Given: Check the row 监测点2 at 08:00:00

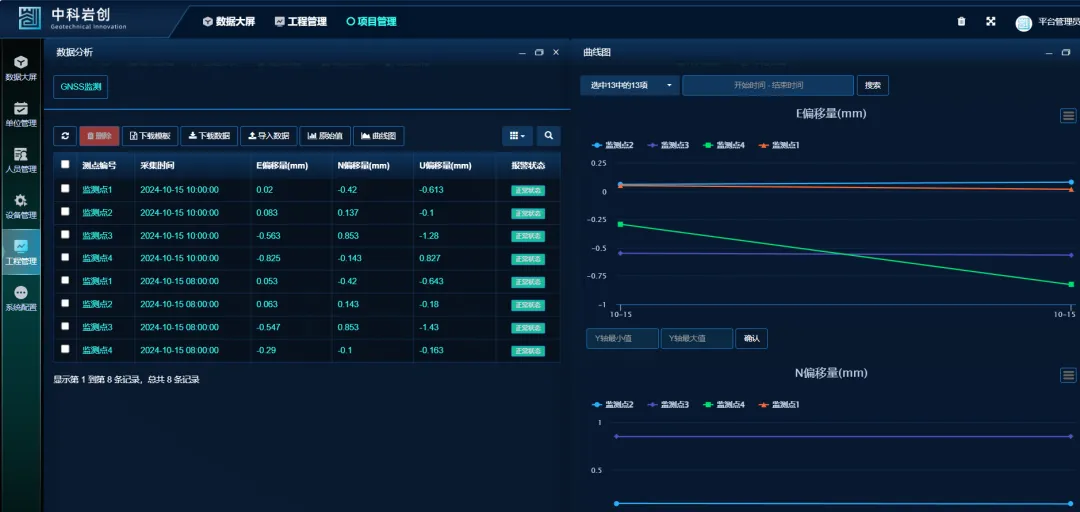Looking at the screenshot, I should point(65,303).
